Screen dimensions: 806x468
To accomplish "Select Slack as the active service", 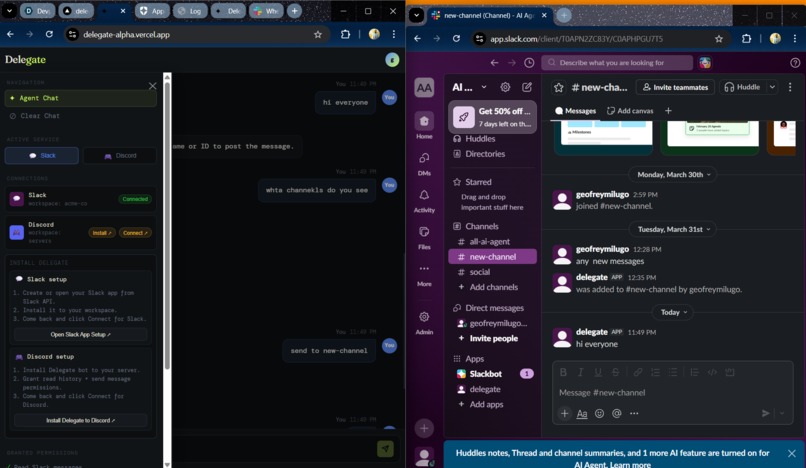I will tap(42, 155).
